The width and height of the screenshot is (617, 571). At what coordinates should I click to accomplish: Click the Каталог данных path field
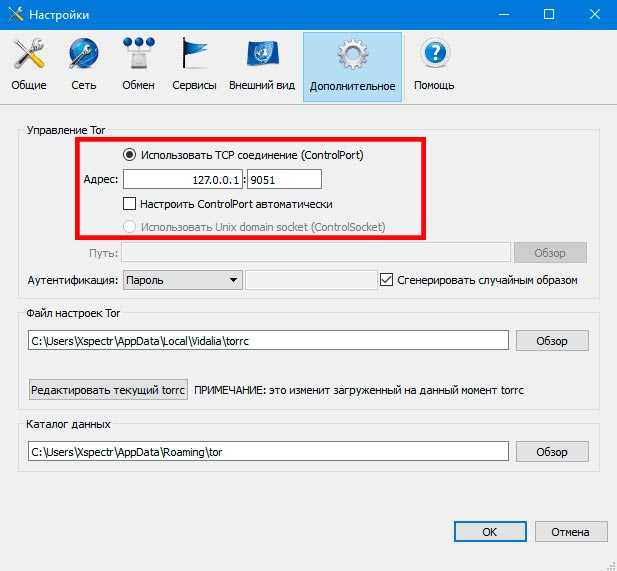[268, 451]
